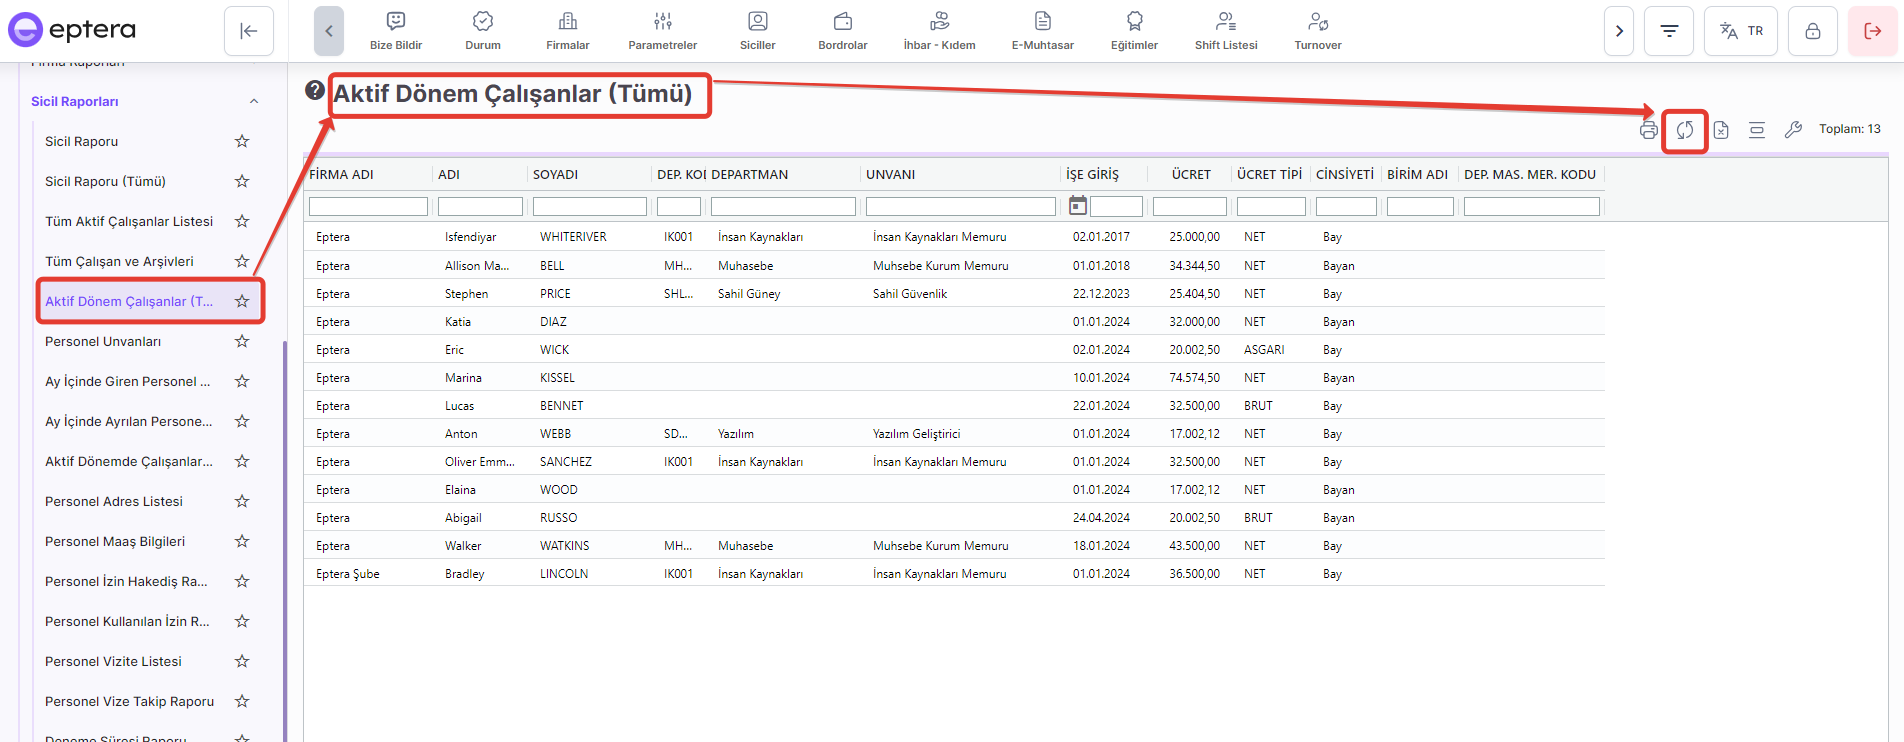The height and width of the screenshot is (742, 1904).
Task: Click the row layout icon beside wrench
Action: coord(1757,130)
